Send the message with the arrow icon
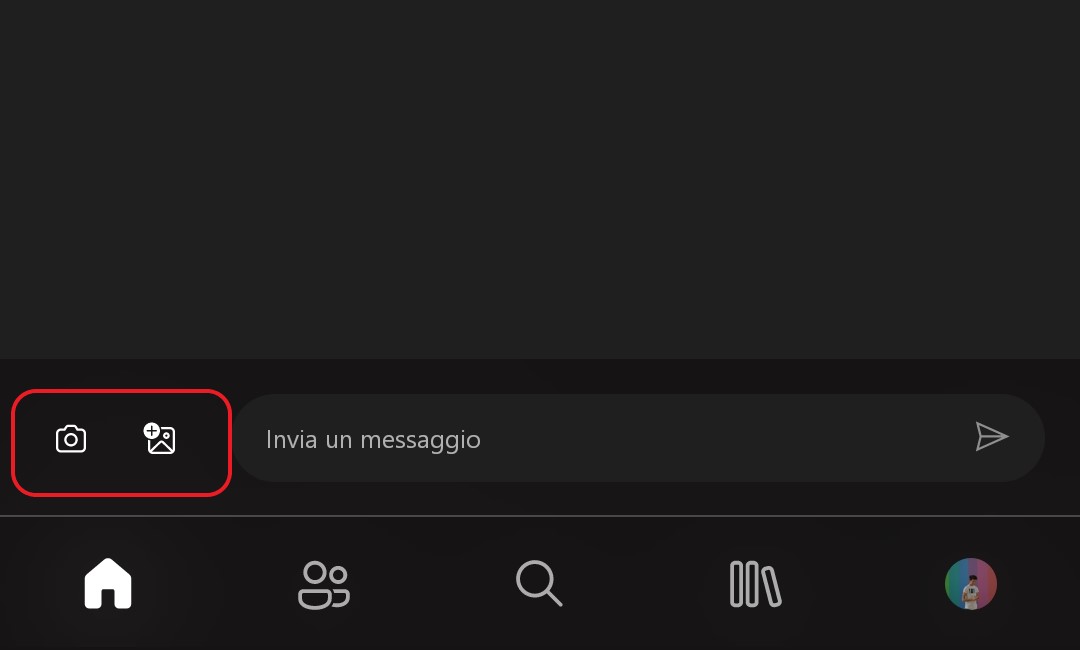The image size is (1080, 650). click(x=992, y=437)
